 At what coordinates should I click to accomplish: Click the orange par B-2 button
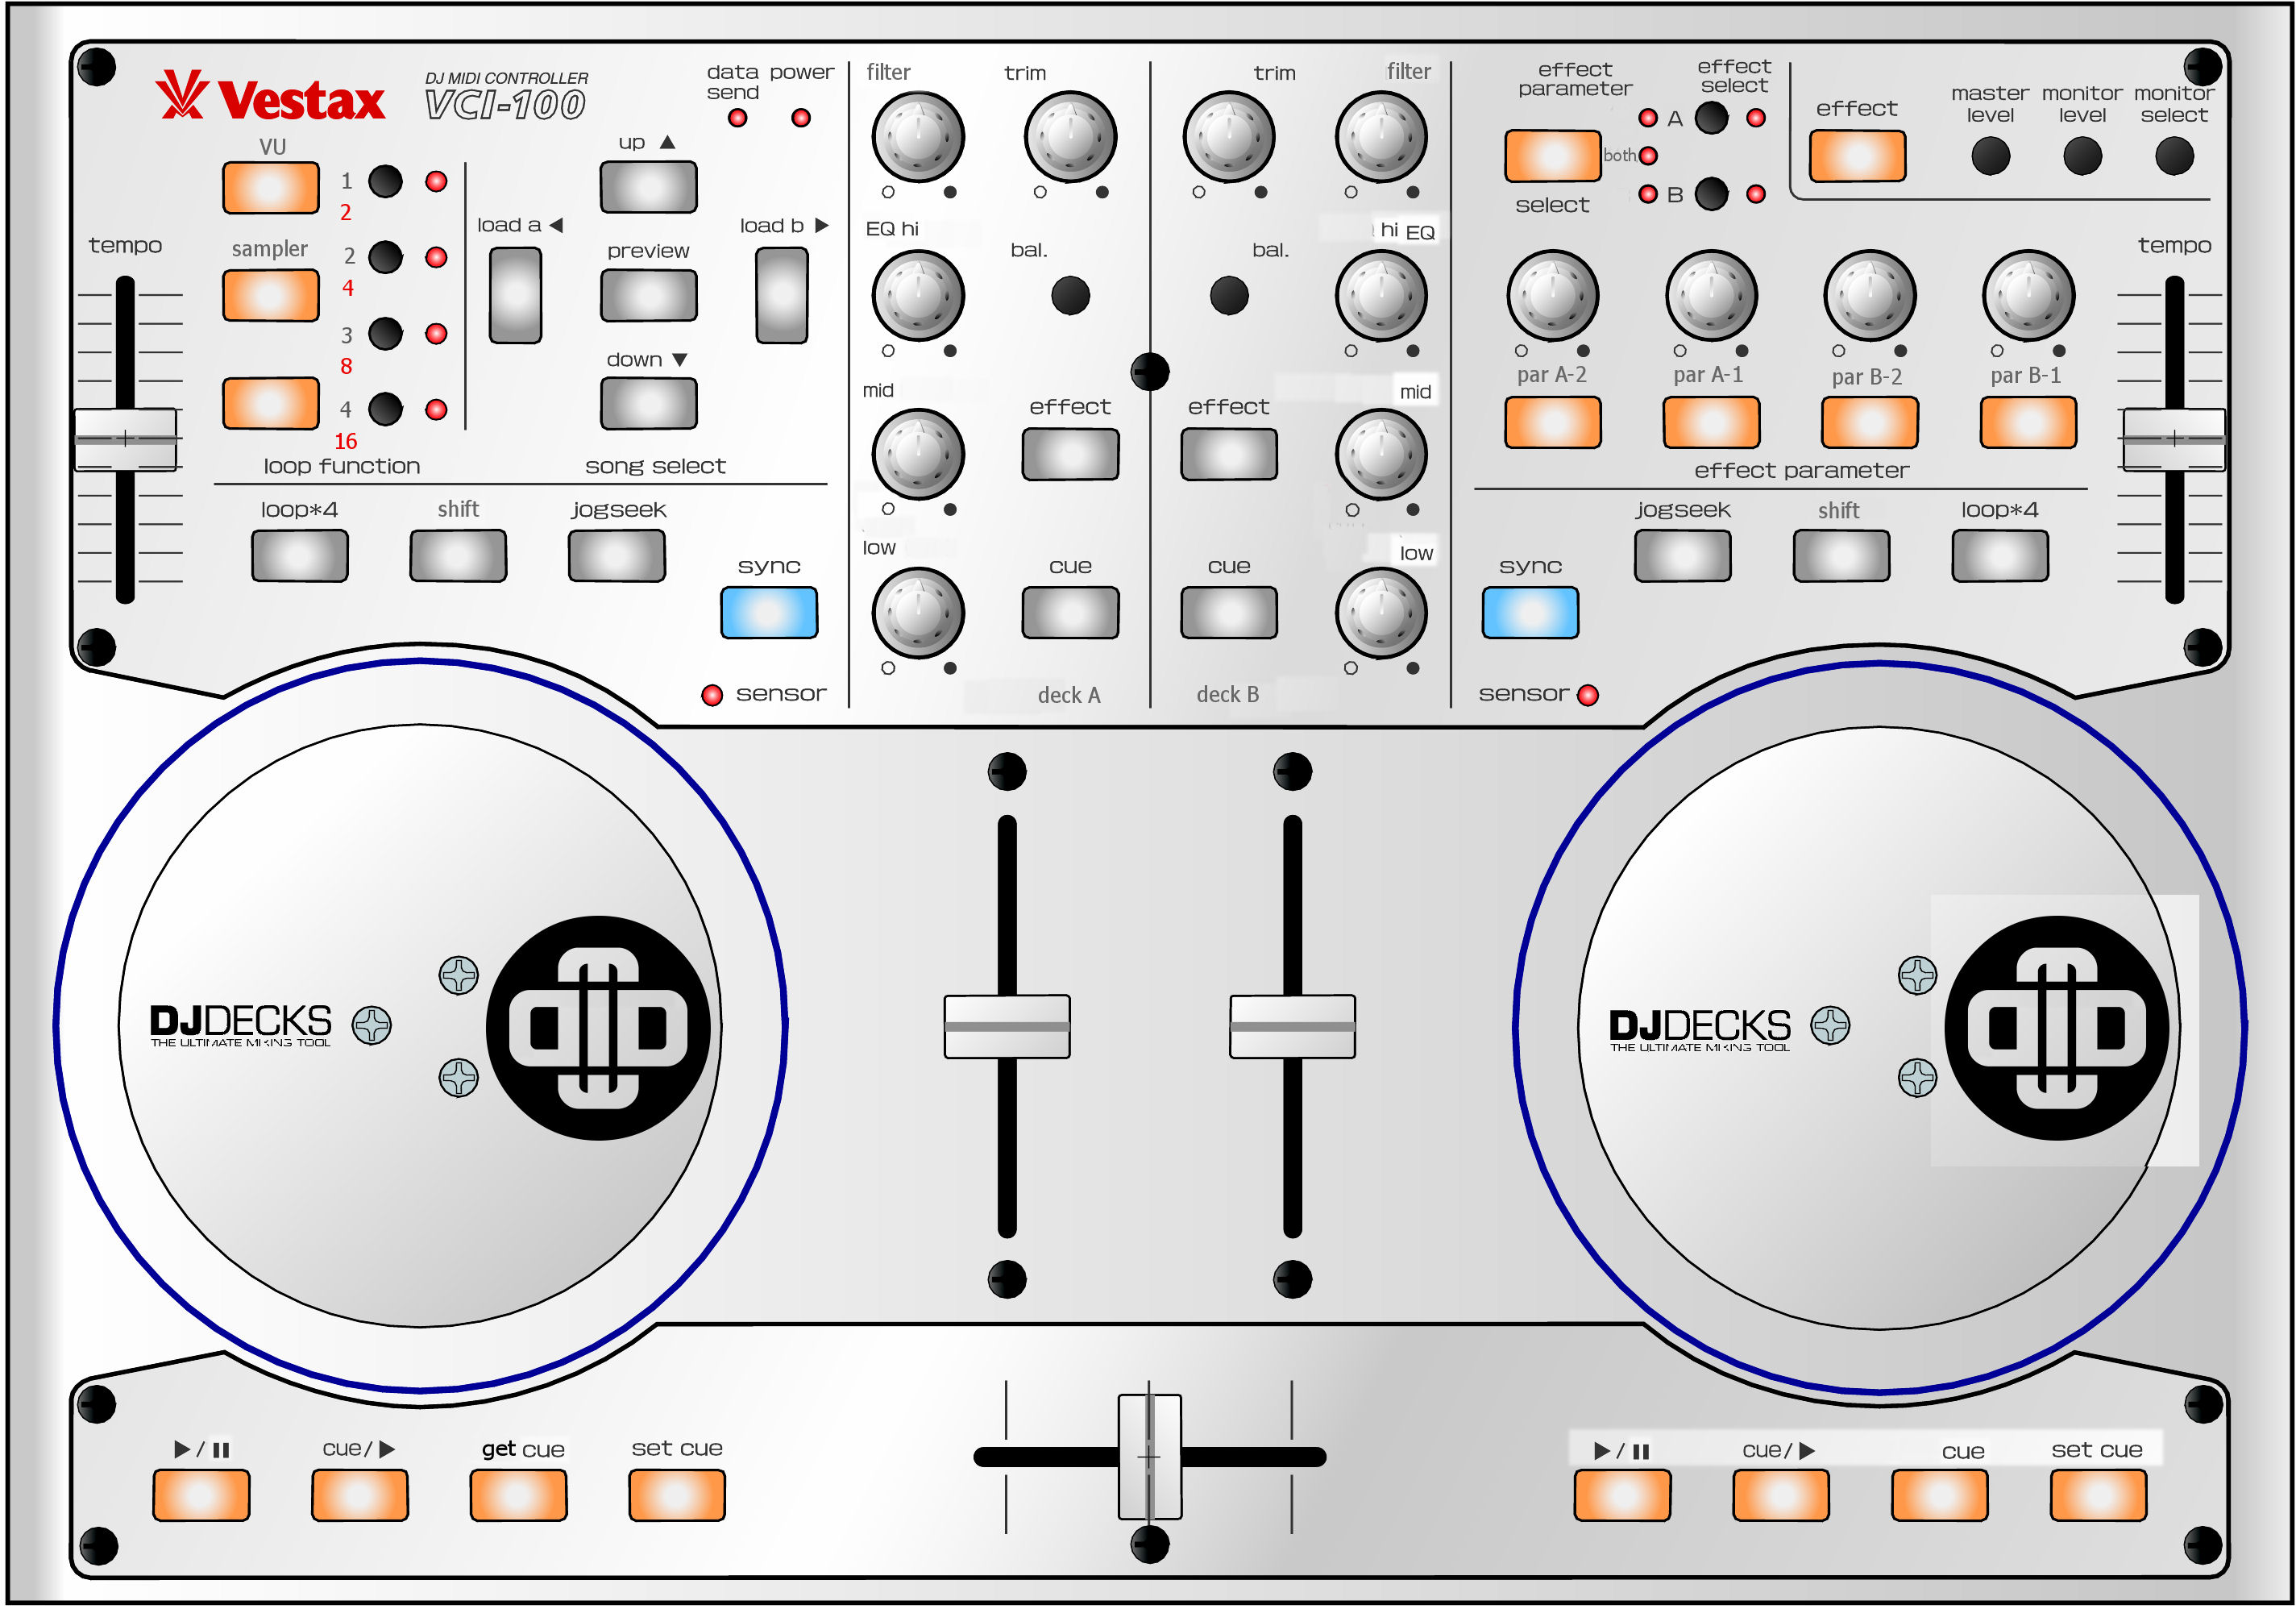click(1869, 423)
